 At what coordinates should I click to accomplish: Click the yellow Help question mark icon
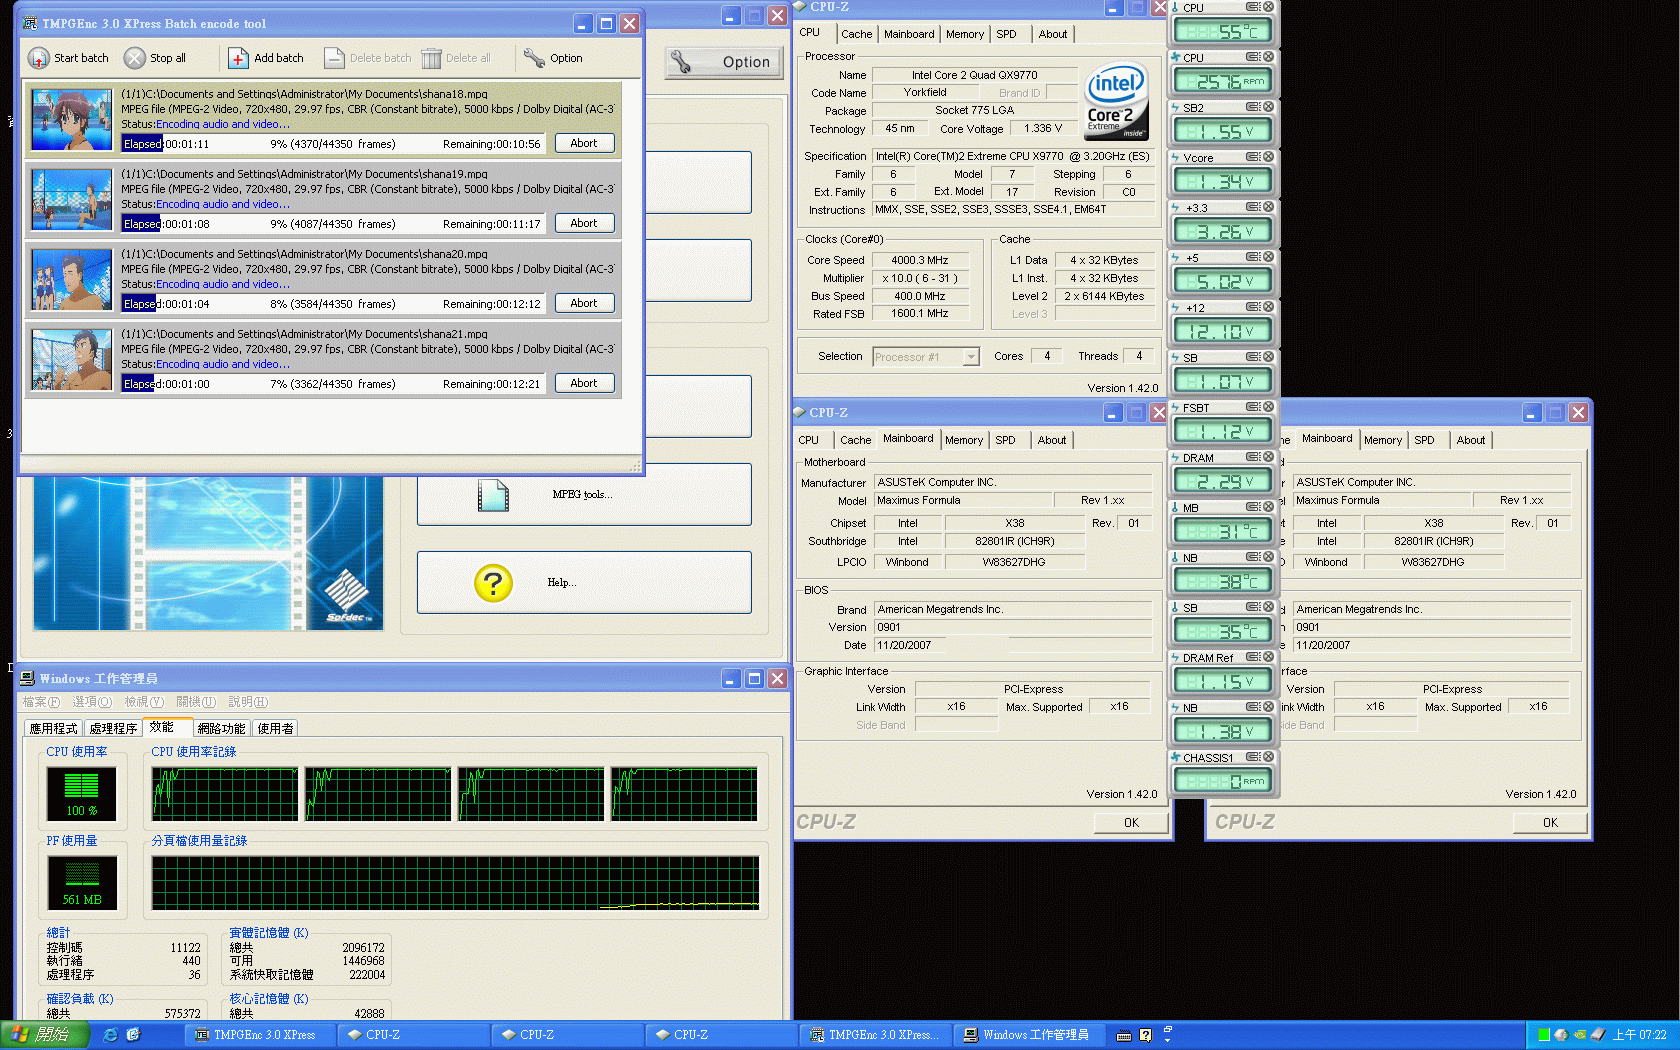[493, 583]
